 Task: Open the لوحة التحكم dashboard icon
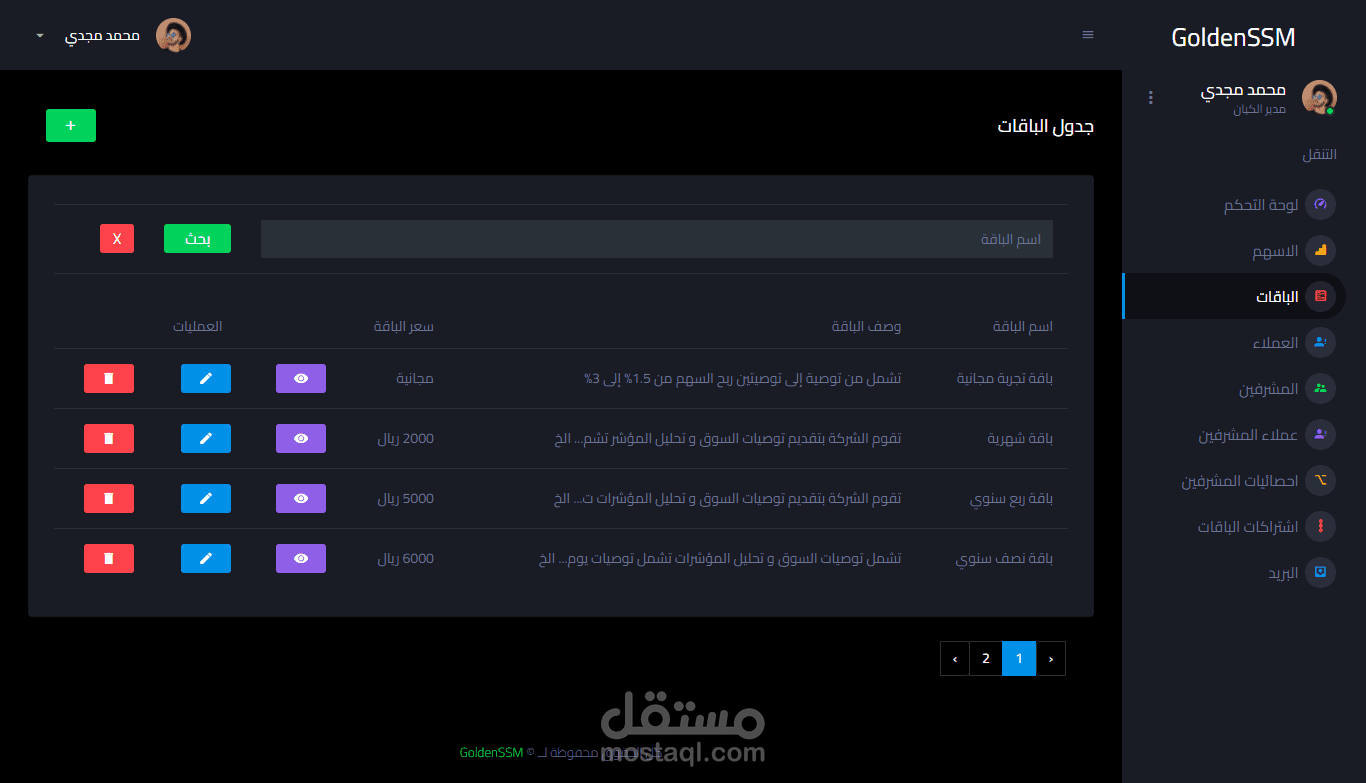(x=1320, y=204)
